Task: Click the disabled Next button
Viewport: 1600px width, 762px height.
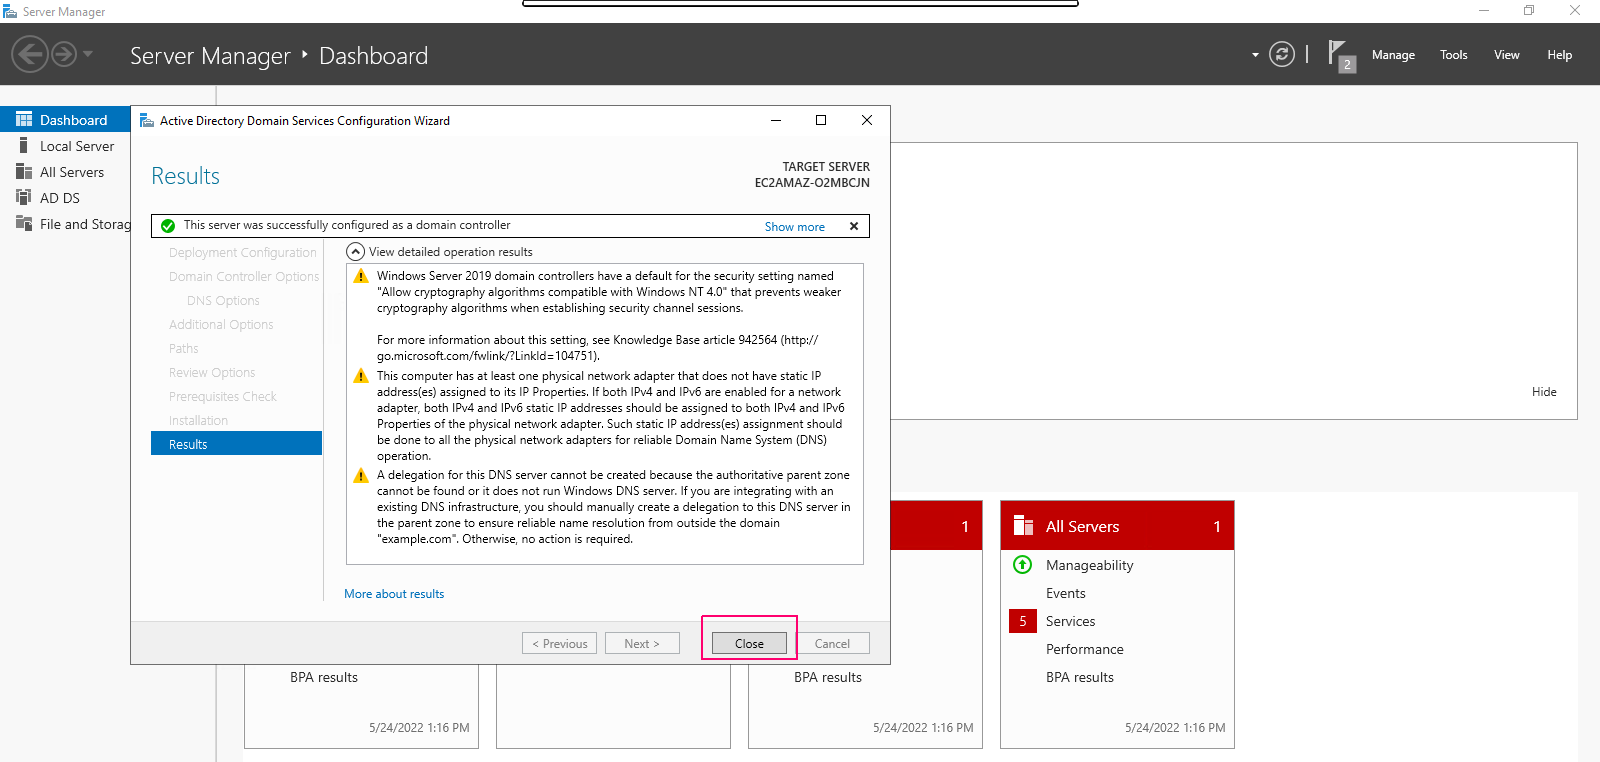Action: 642,643
